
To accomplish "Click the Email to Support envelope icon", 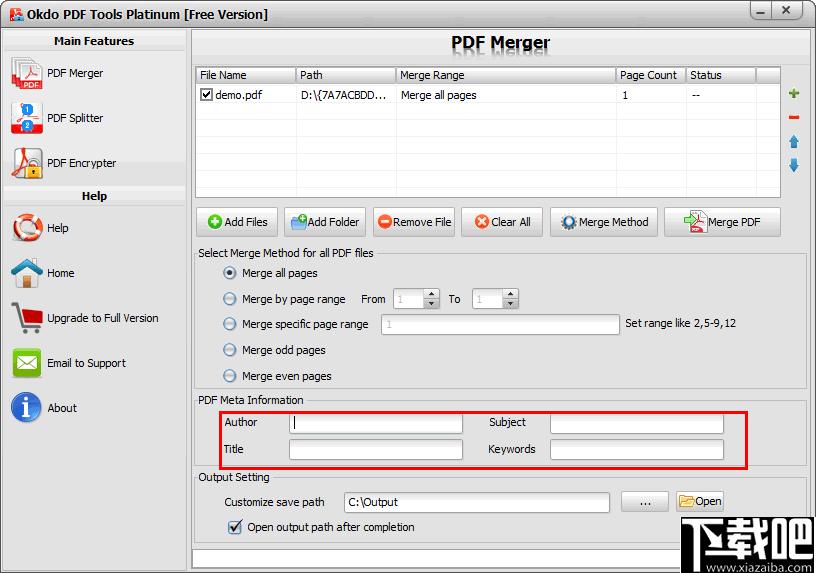I will [27, 363].
